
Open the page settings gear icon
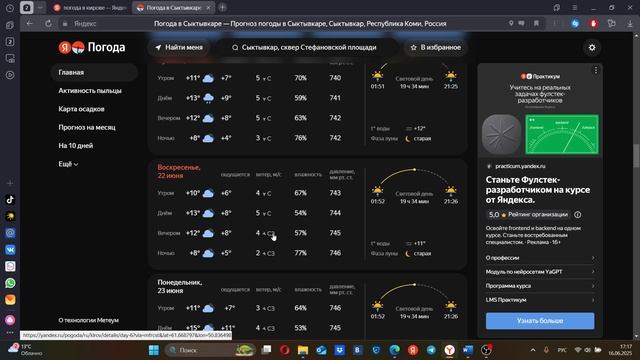pos(592,48)
